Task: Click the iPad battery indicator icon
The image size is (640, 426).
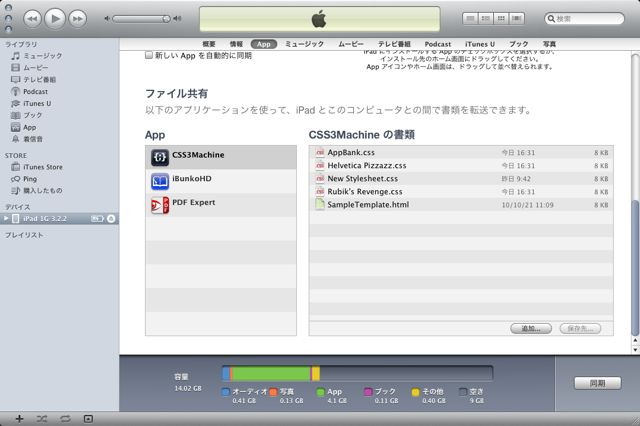Action: [x=97, y=219]
